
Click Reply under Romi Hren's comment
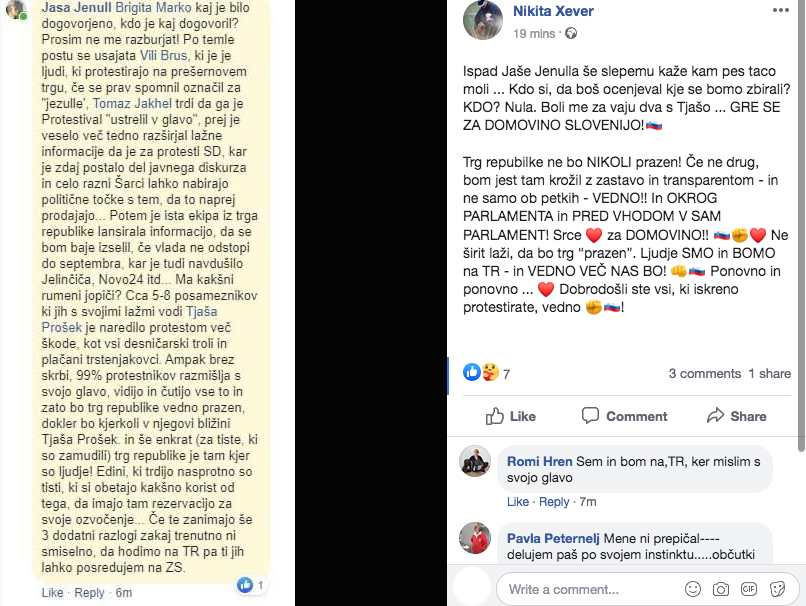tap(554, 502)
